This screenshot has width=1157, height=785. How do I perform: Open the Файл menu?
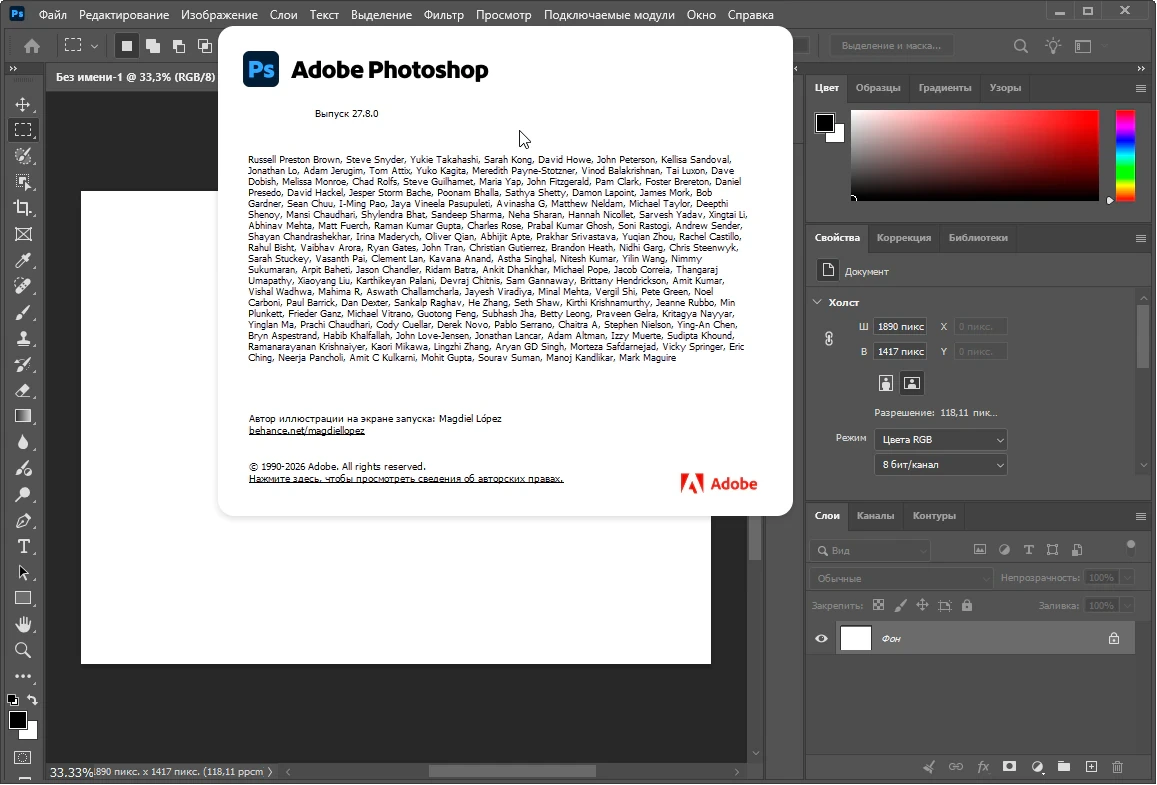coord(52,15)
